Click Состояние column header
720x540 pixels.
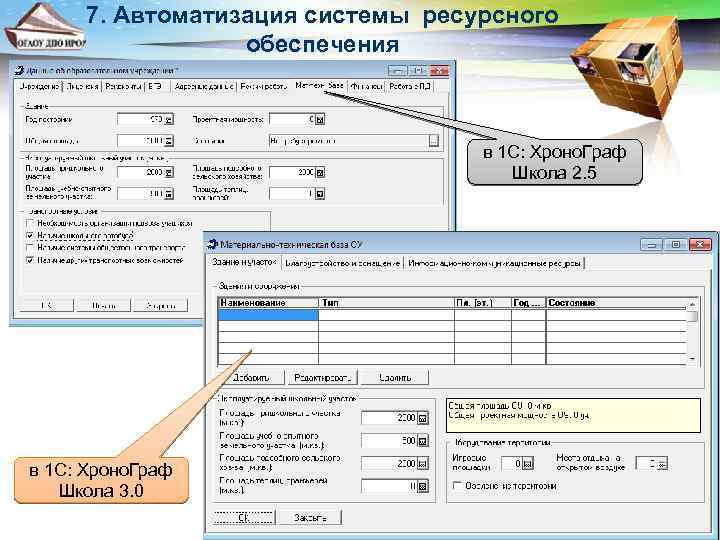coord(616,303)
